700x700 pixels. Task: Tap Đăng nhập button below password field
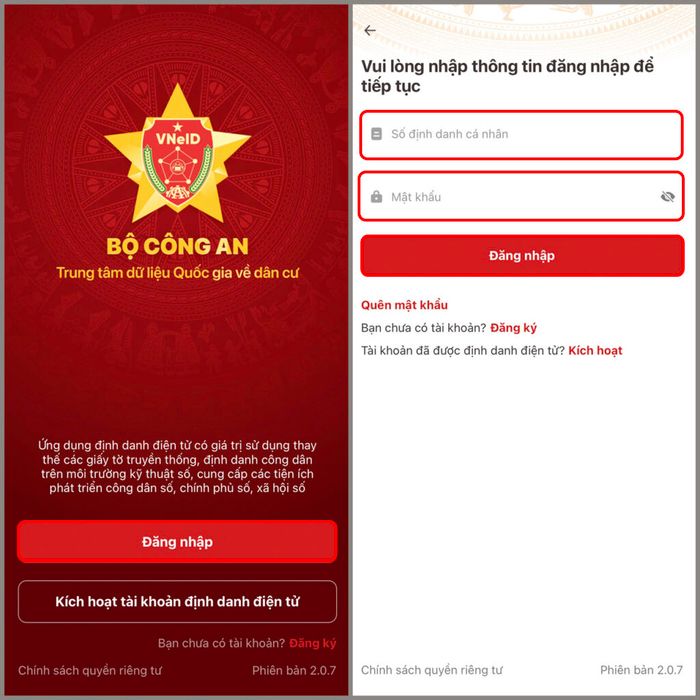point(522,255)
